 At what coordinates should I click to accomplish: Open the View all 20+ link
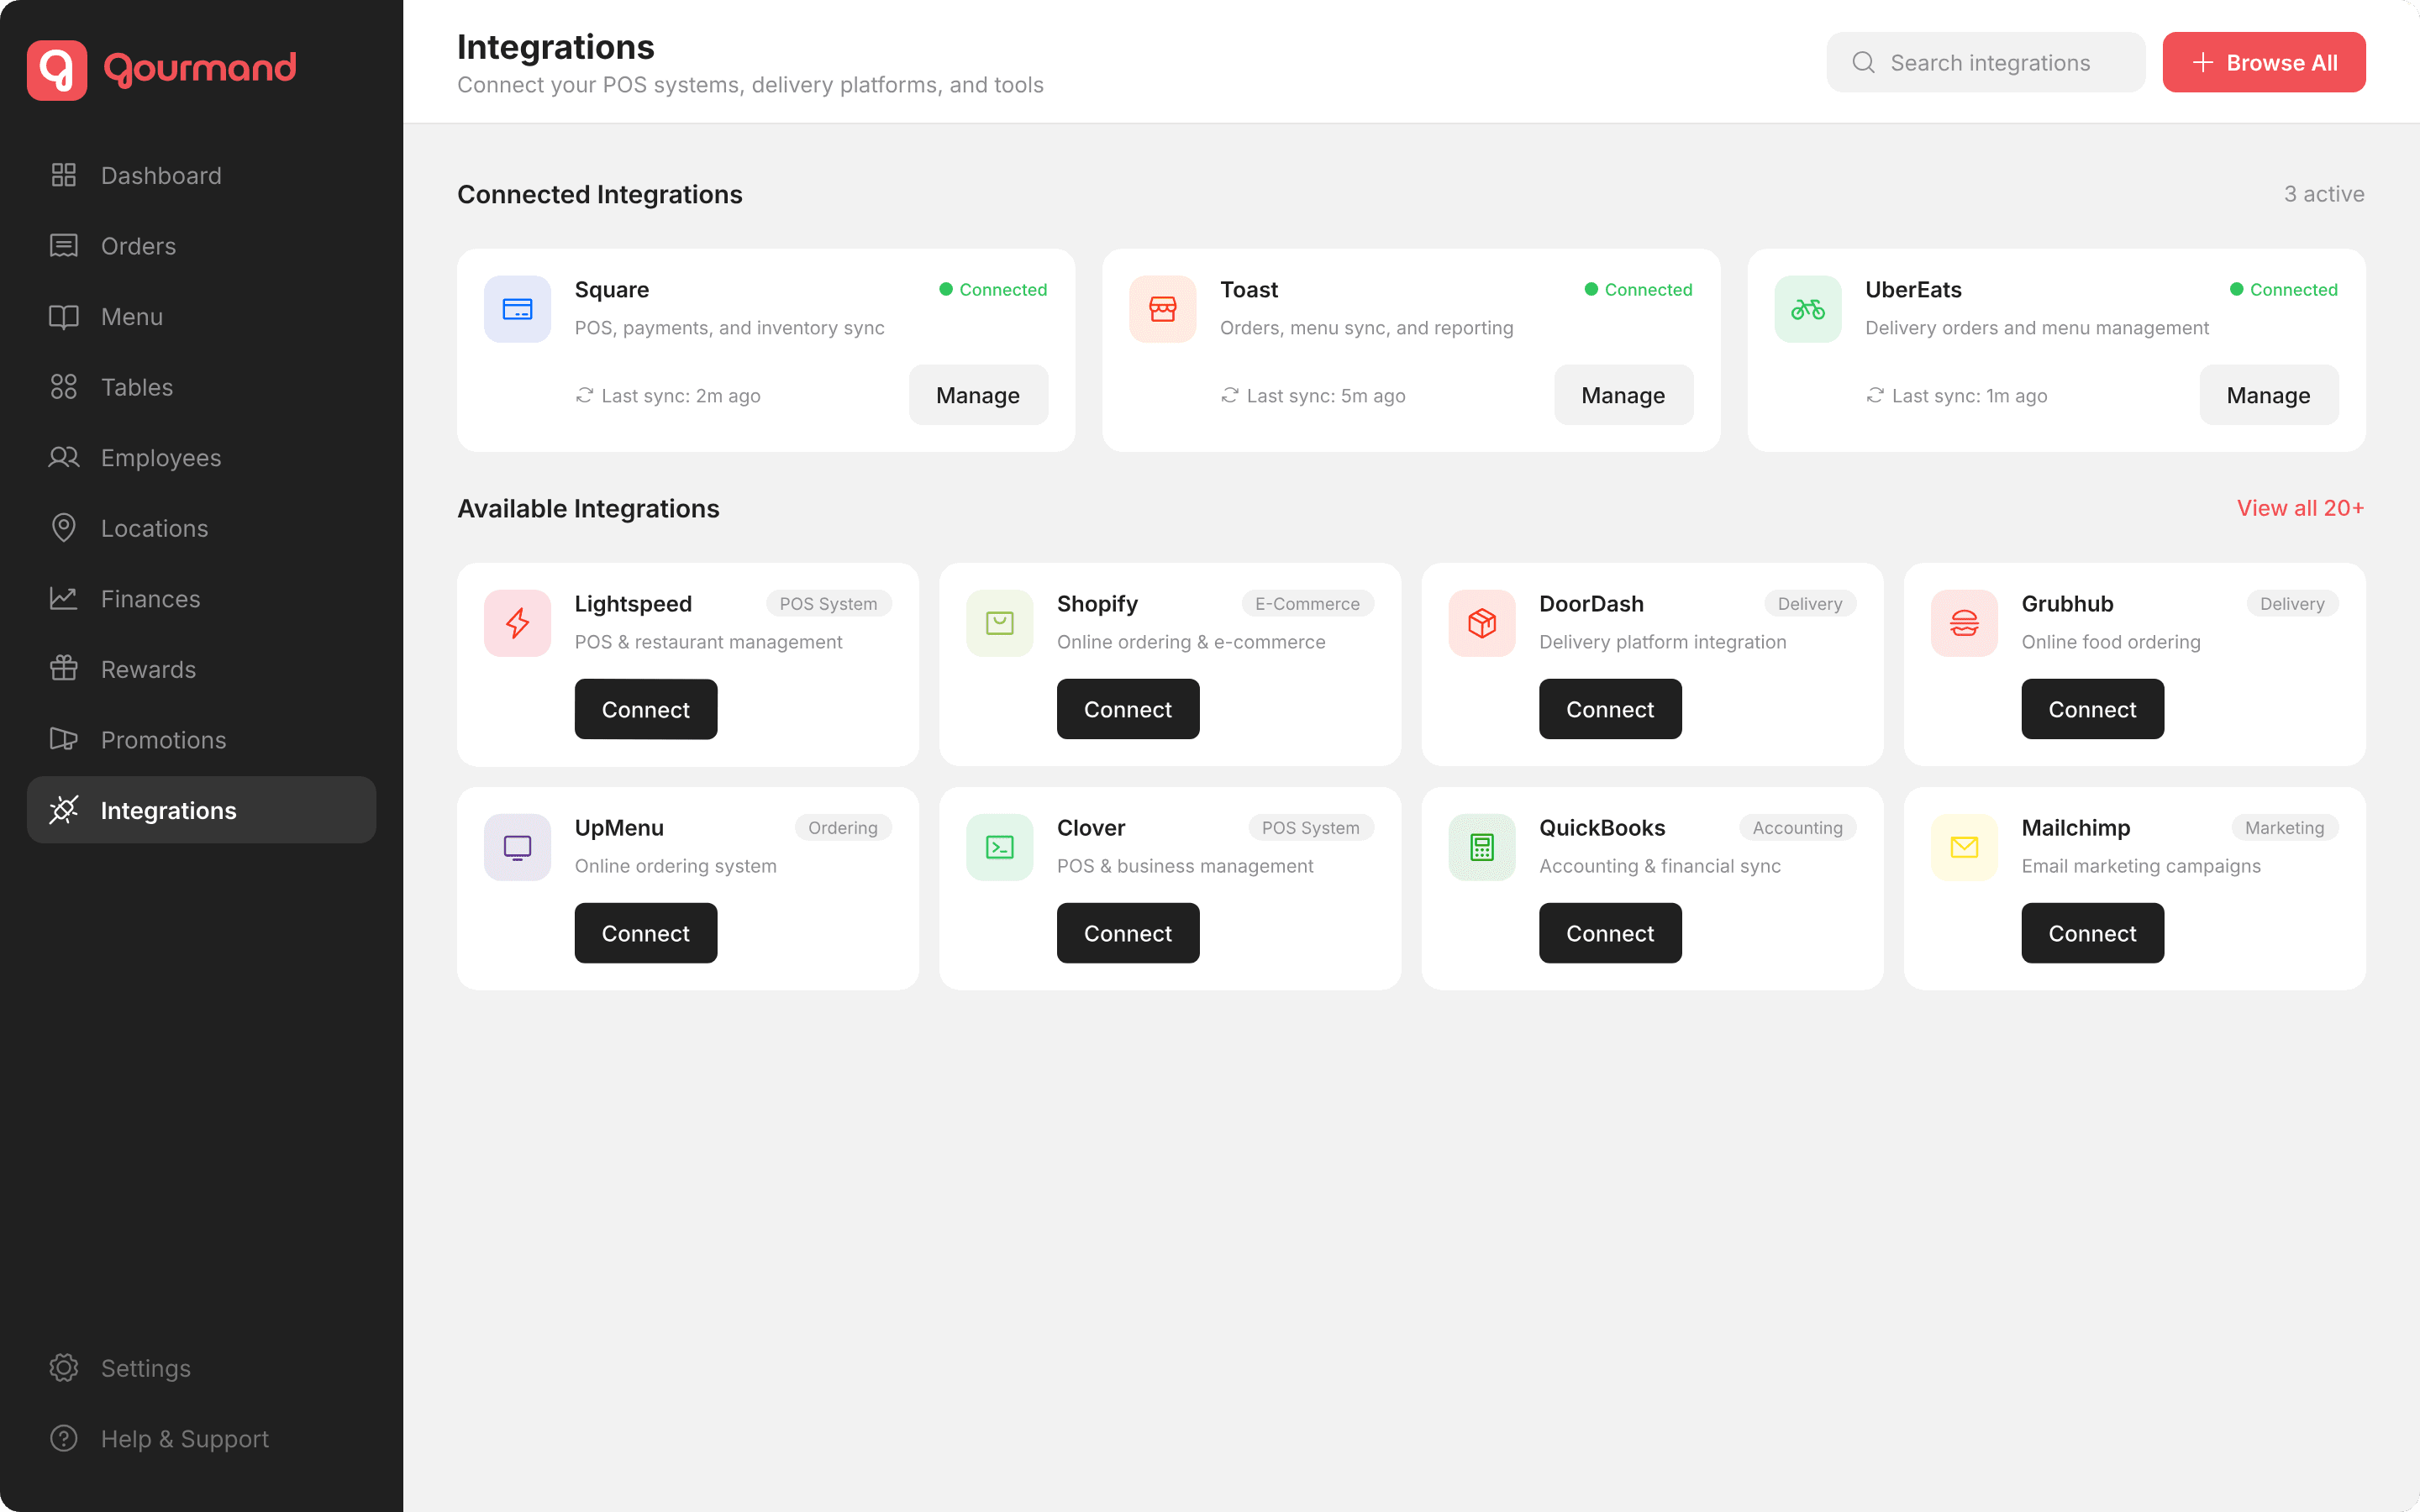pyautogui.click(x=2300, y=508)
